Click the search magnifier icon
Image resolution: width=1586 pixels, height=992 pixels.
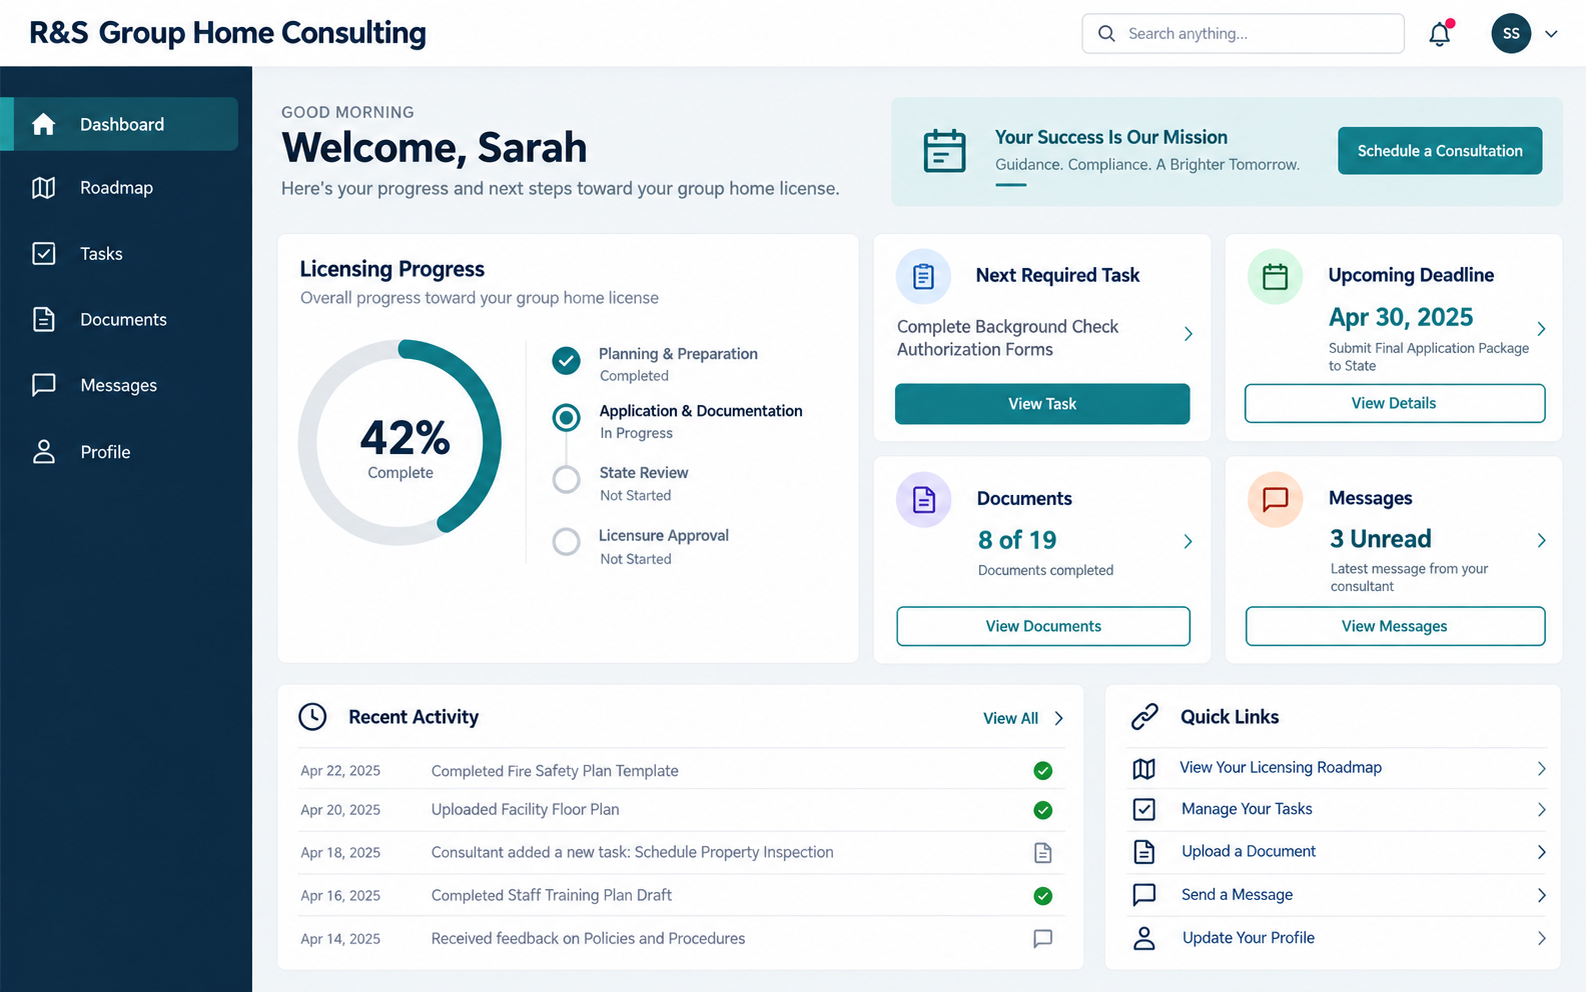(1106, 33)
